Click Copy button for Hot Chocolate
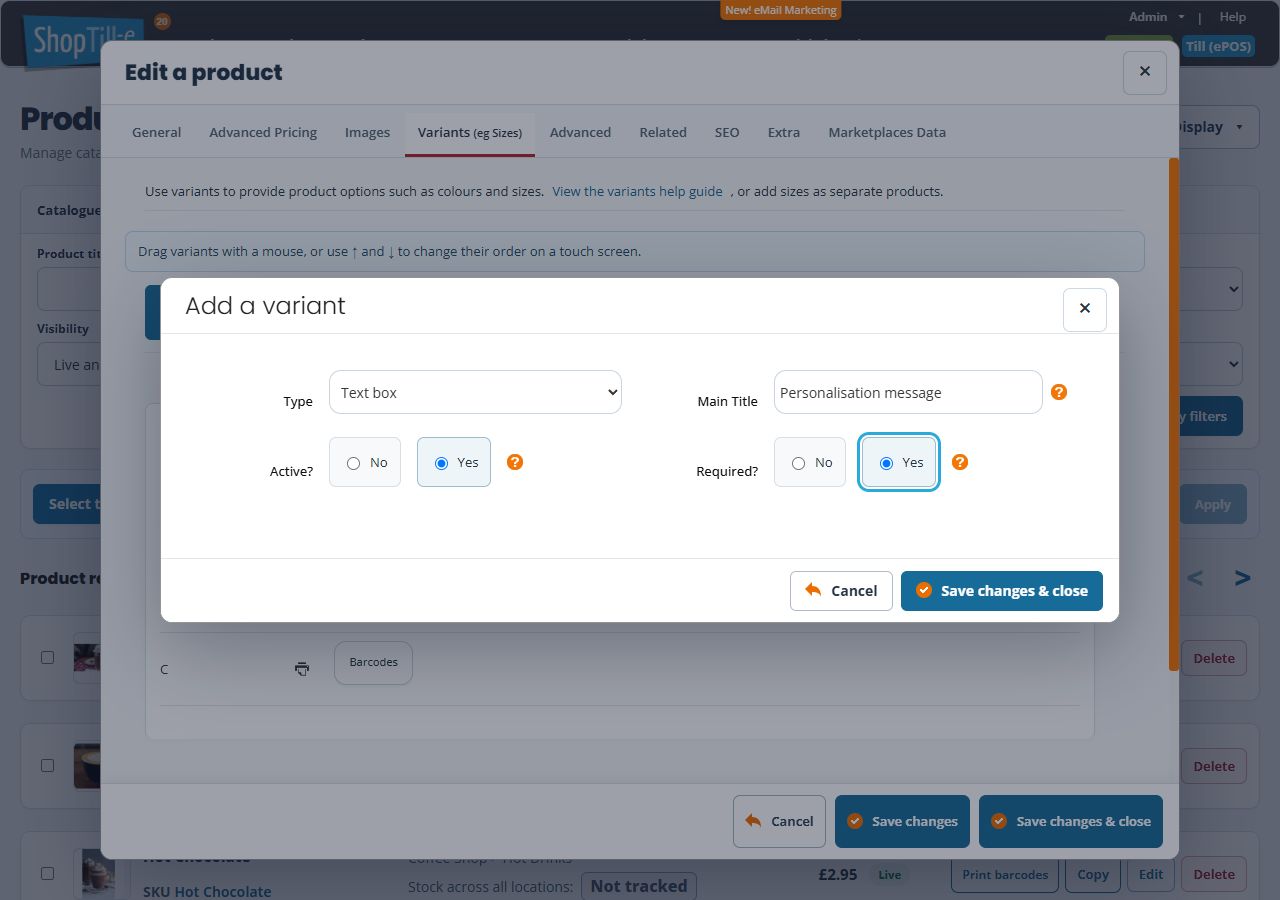Screen dimensions: 1280x900 tap(1093, 874)
